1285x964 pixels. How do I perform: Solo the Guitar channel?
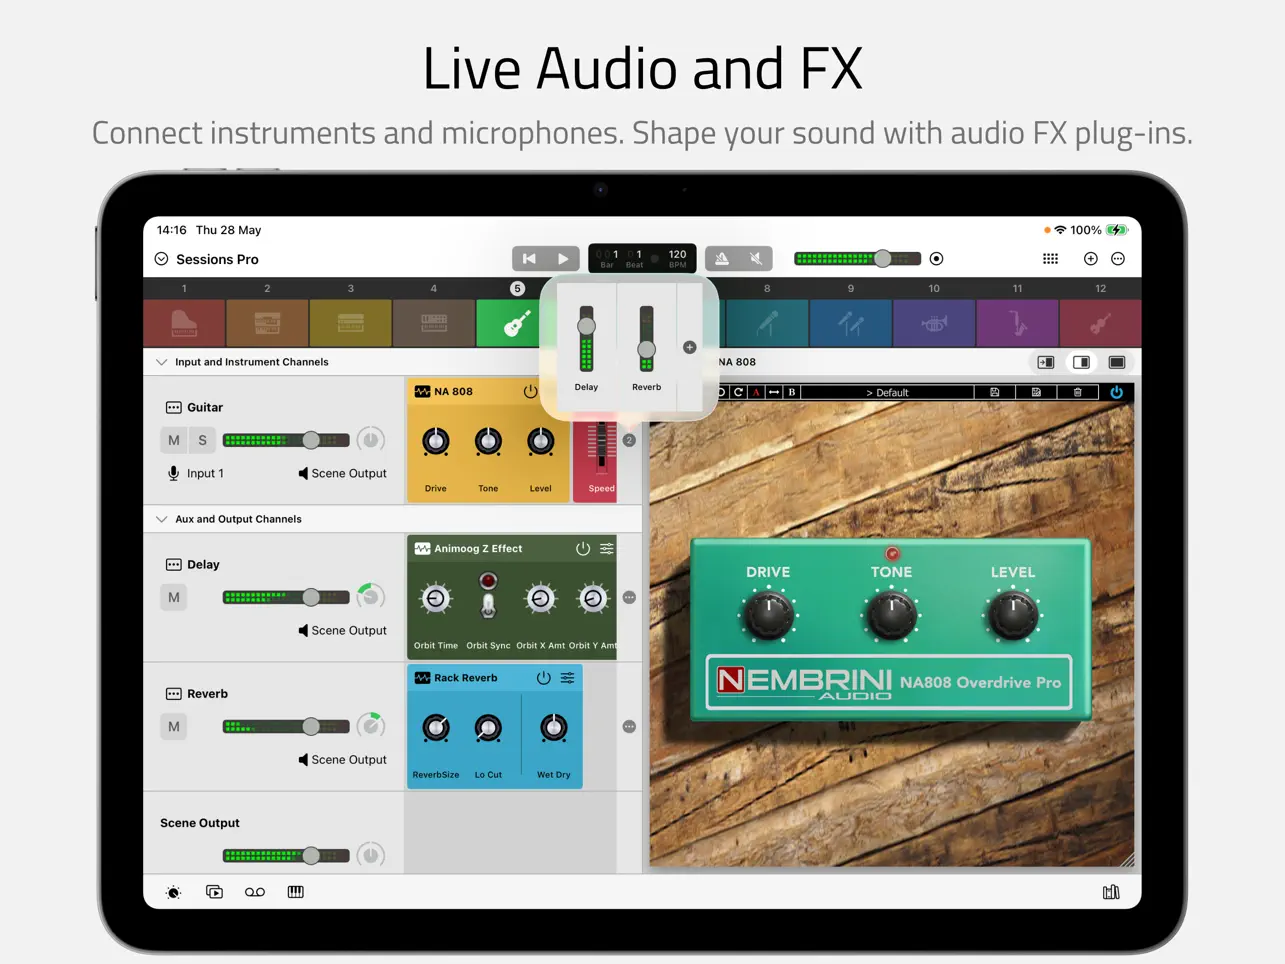(202, 440)
